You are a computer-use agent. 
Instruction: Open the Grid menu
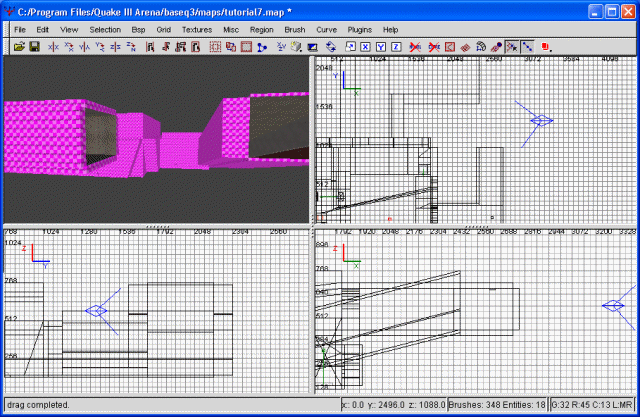[164, 30]
